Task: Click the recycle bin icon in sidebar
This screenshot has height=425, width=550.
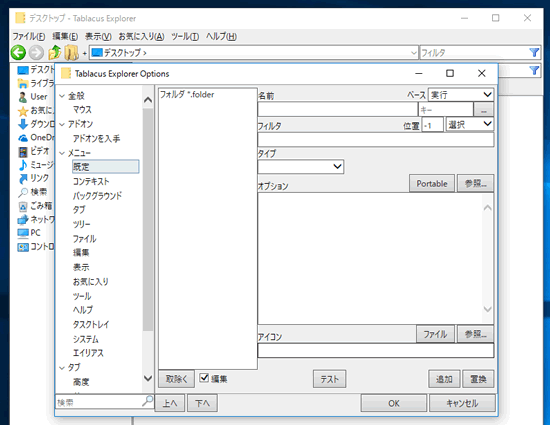Action: (x=23, y=206)
